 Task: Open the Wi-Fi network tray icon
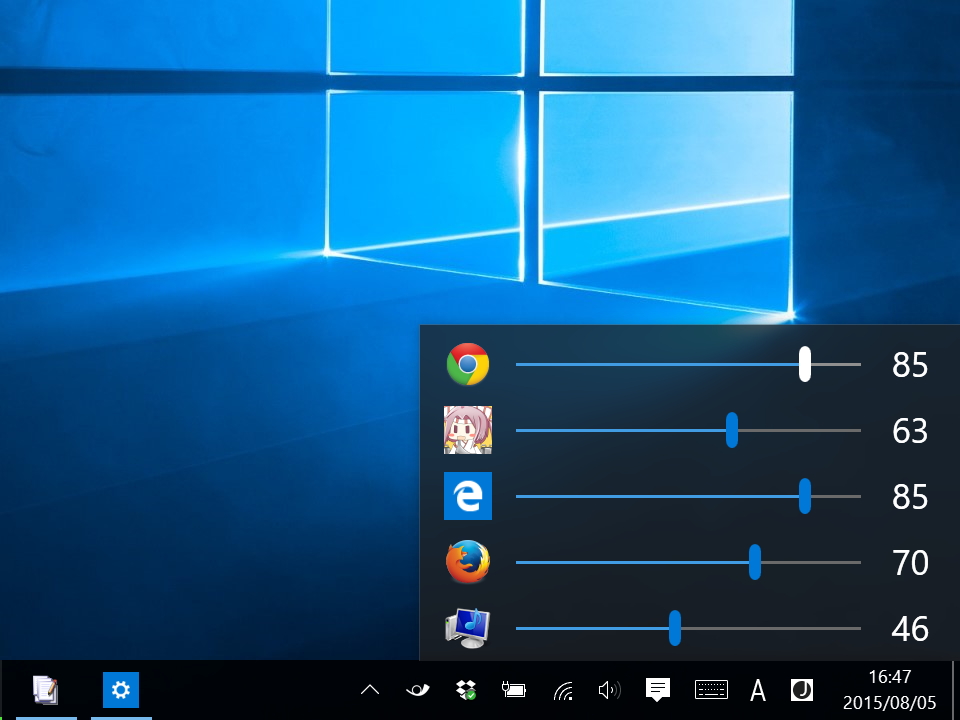pyautogui.click(x=563, y=691)
